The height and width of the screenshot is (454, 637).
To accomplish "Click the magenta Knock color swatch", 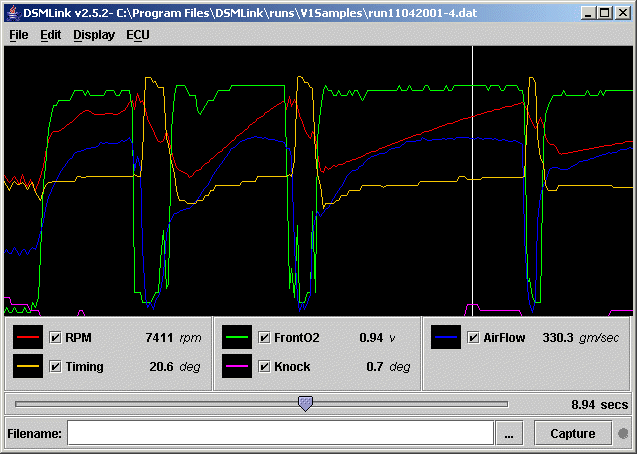I will [x=237, y=367].
